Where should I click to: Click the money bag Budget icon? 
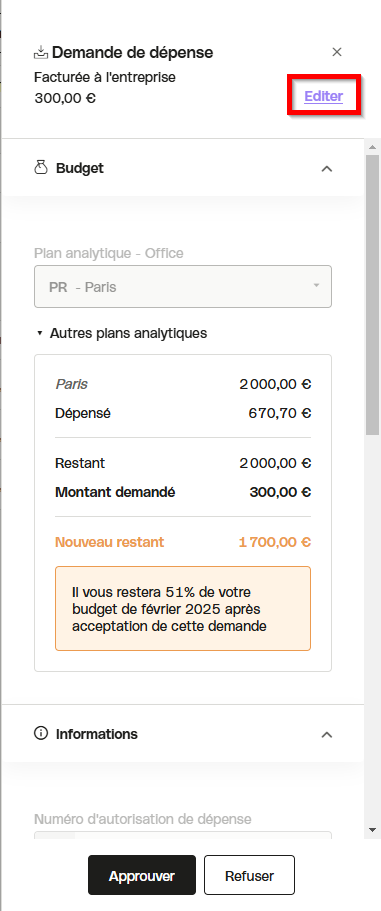41,168
